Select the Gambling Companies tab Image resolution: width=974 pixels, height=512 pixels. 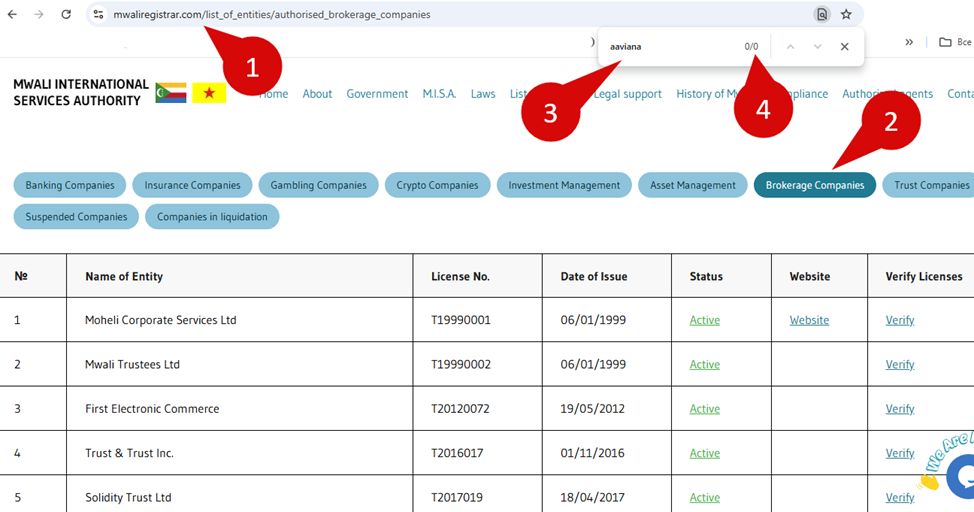pos(318,185)
